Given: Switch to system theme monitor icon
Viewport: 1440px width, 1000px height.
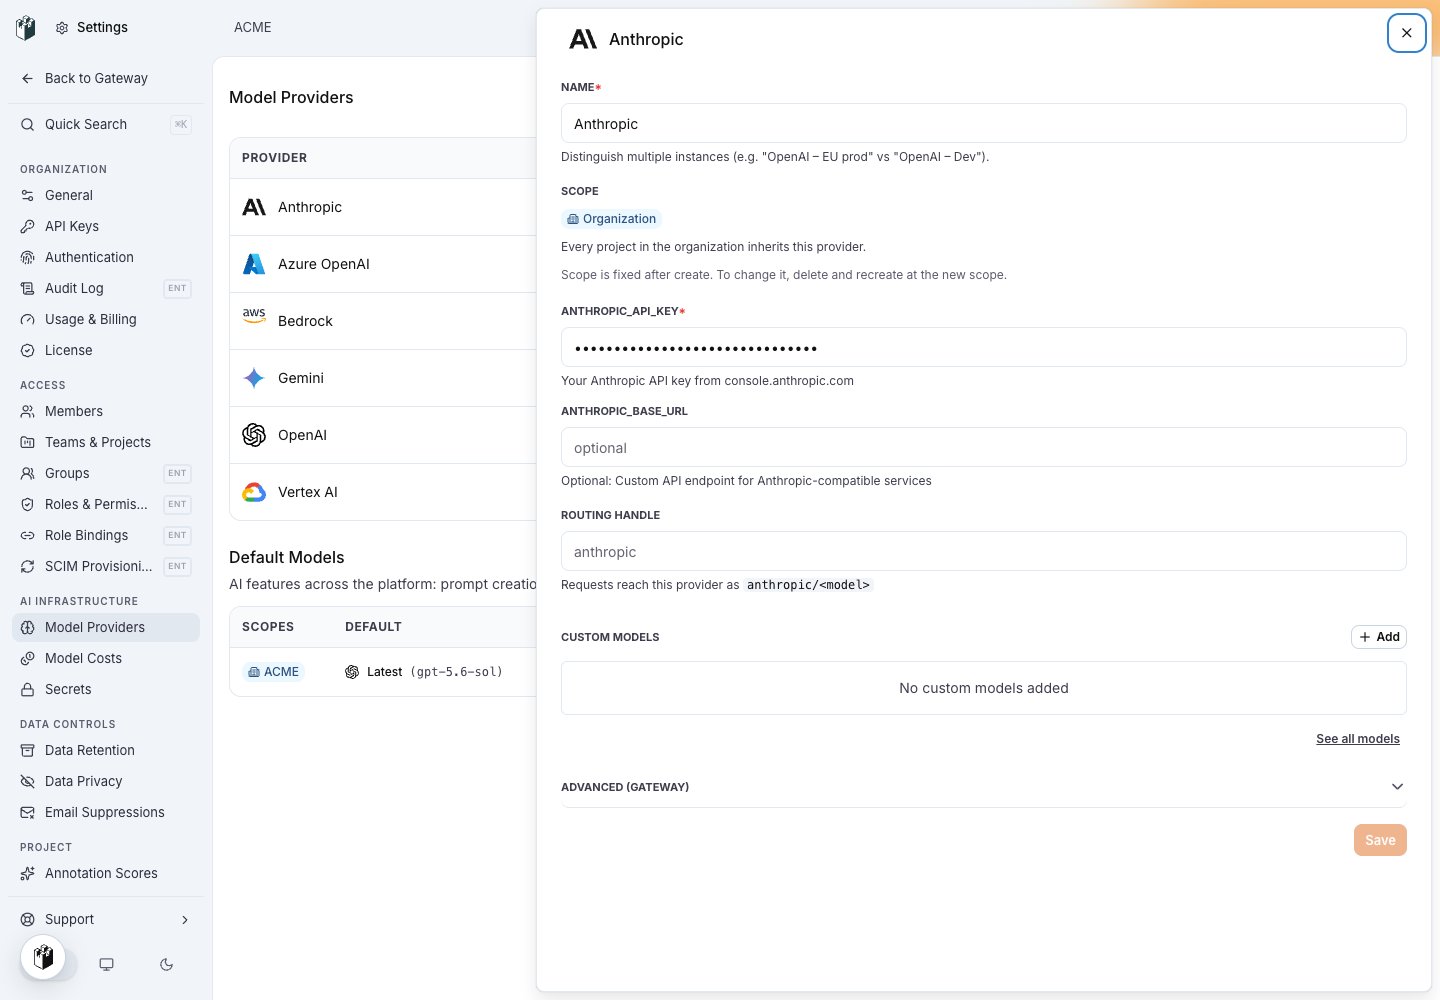Looking at the screenshot, I should point(106,964).
